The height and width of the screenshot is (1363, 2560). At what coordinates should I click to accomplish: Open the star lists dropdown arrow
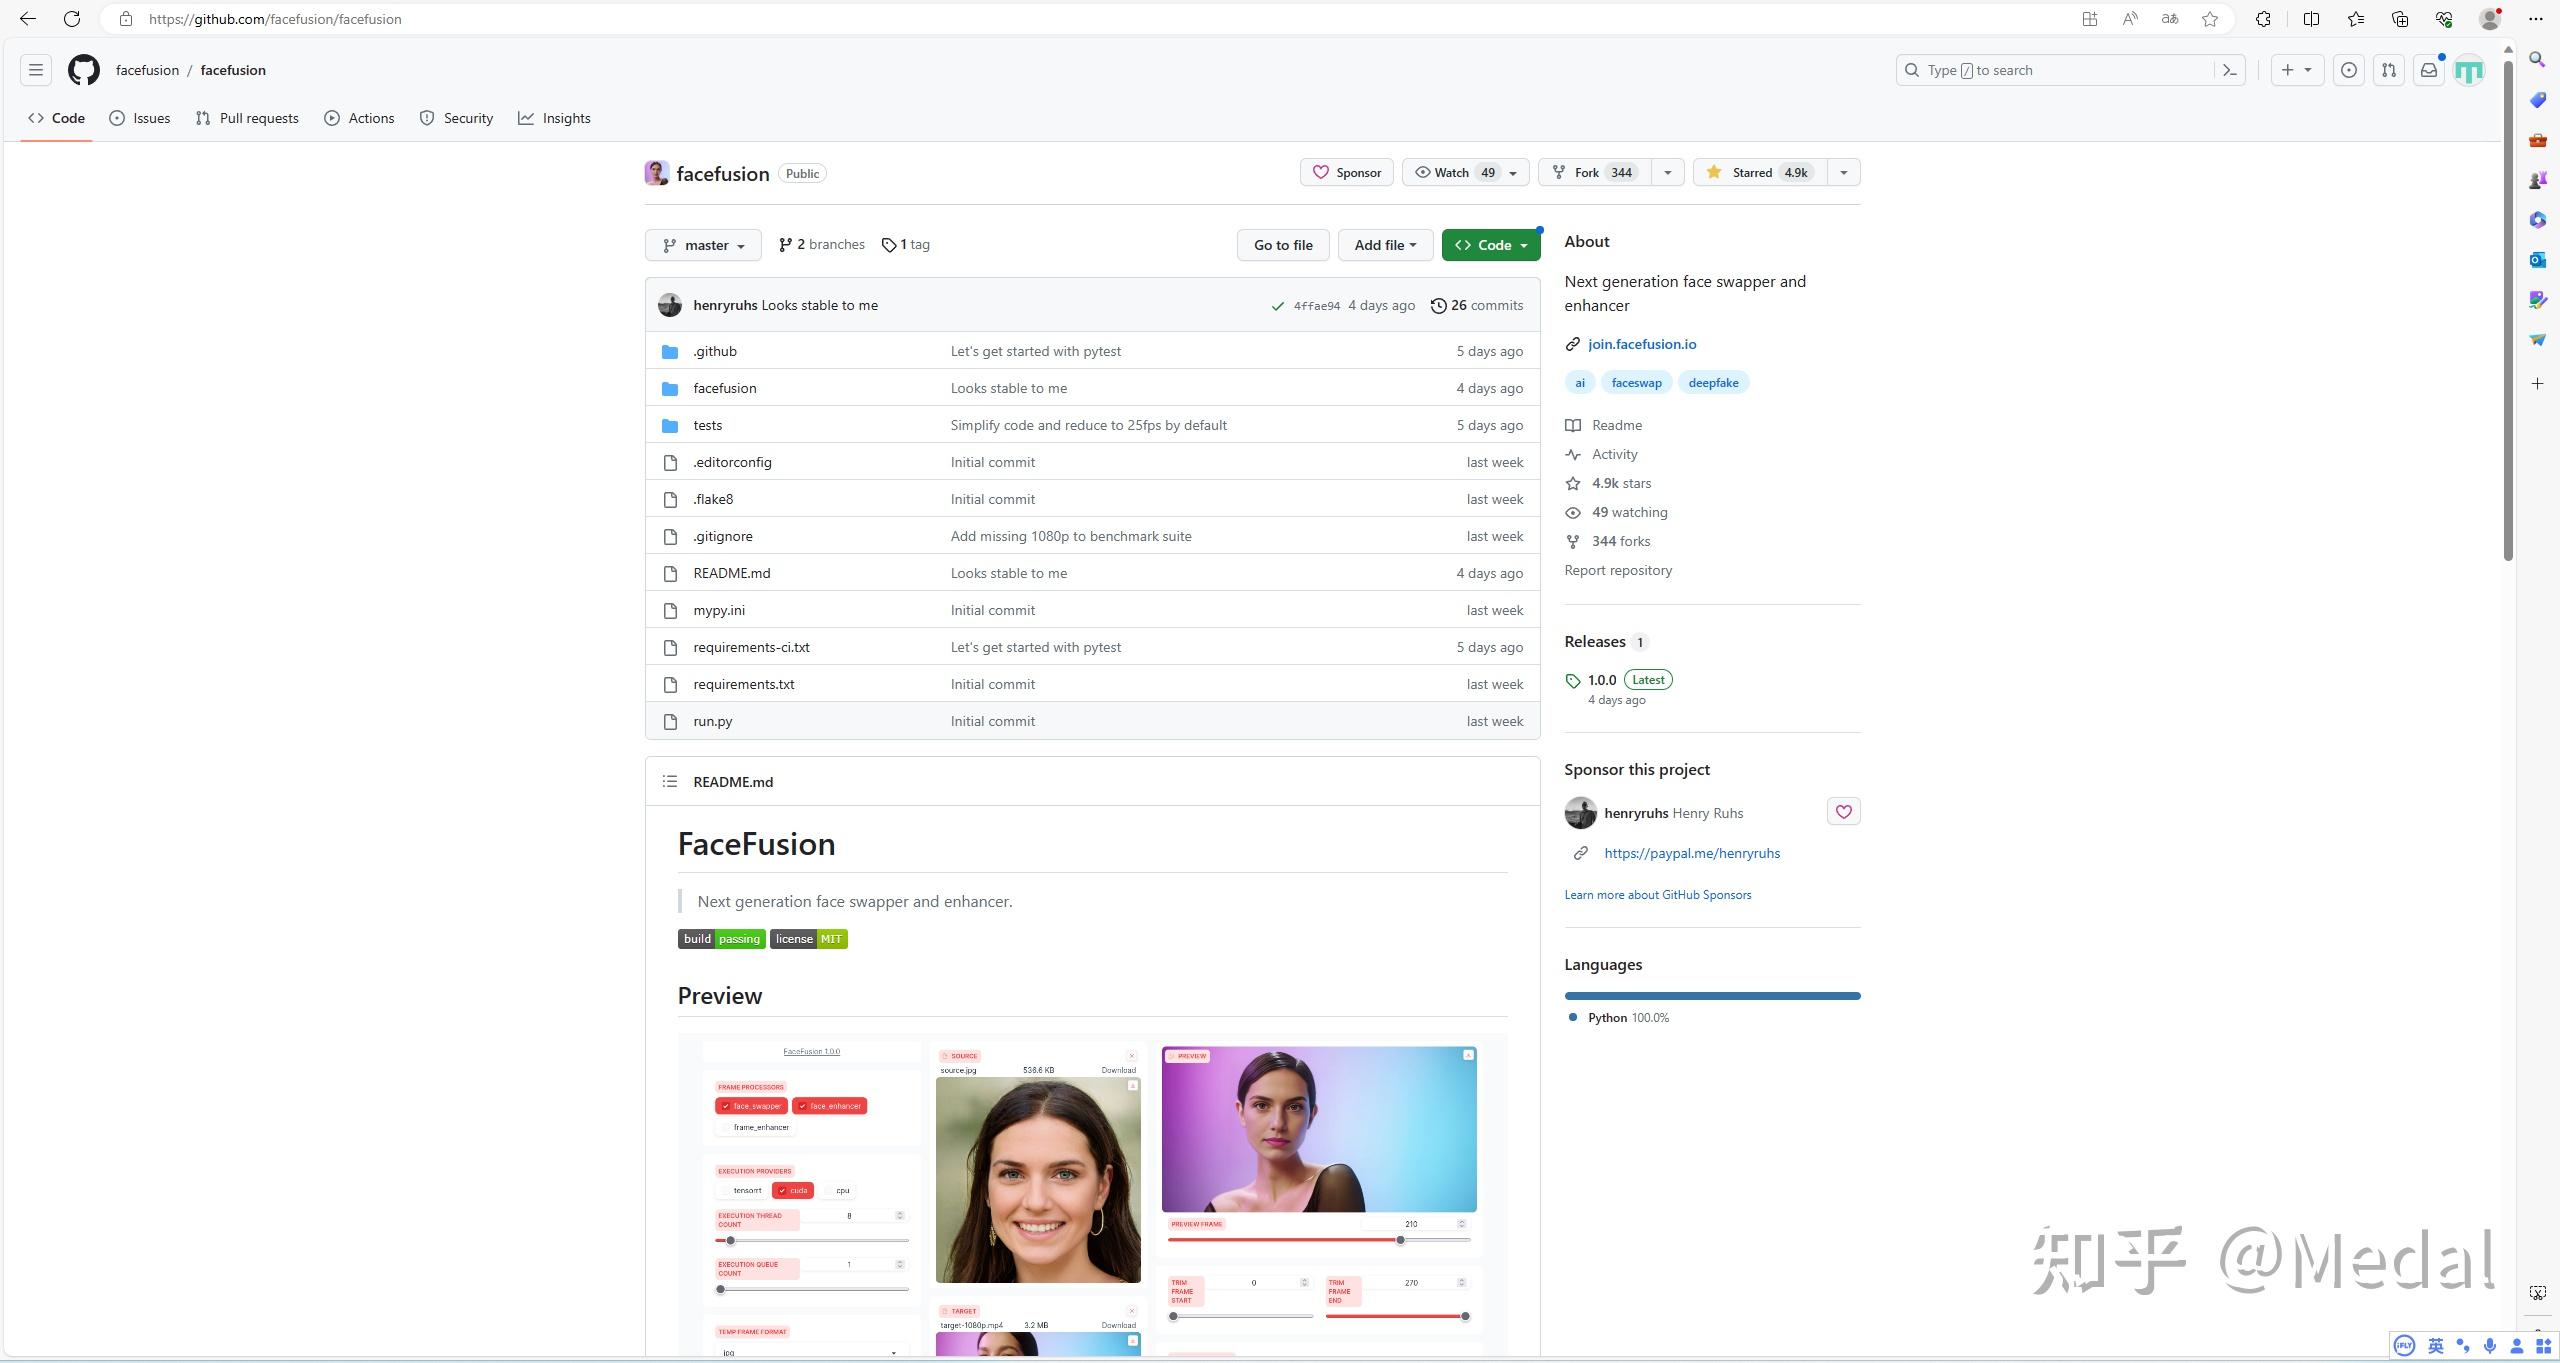pyautogui.click(x=1843, y=172)
